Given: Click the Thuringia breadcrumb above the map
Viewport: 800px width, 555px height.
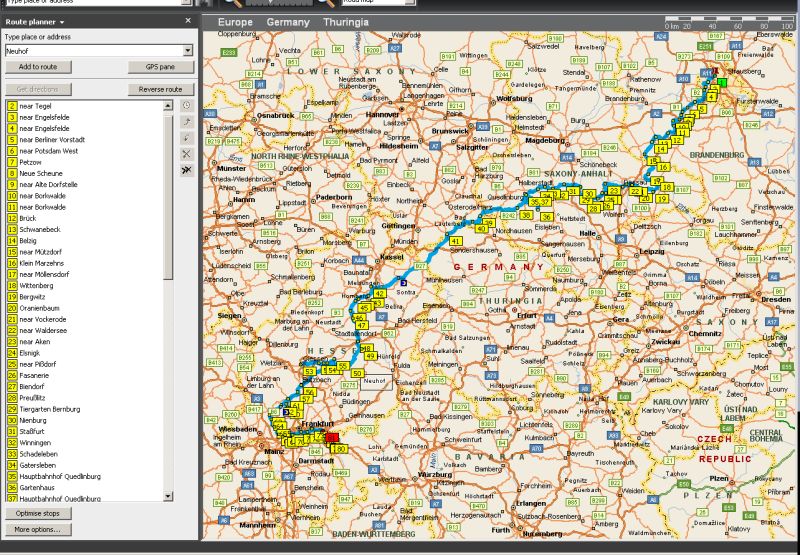Looking at the screenshot, I should coord(347,21).
